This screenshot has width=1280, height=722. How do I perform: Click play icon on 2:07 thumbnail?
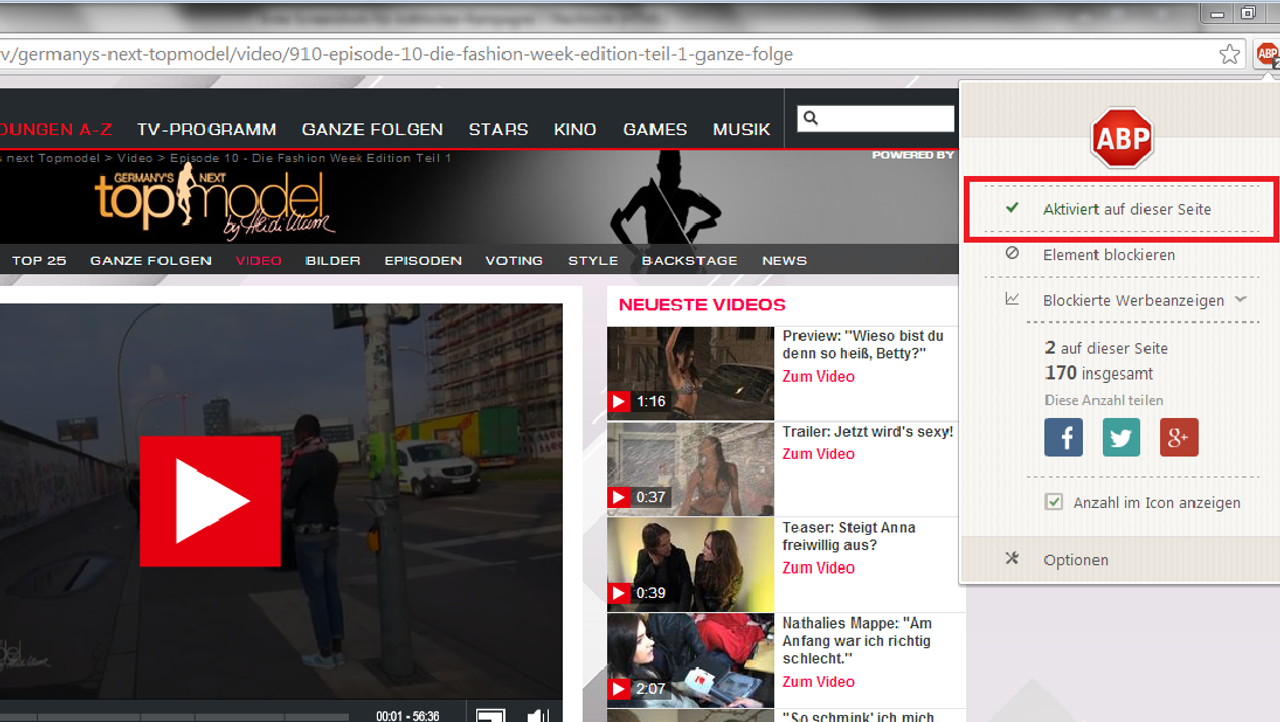619,689
